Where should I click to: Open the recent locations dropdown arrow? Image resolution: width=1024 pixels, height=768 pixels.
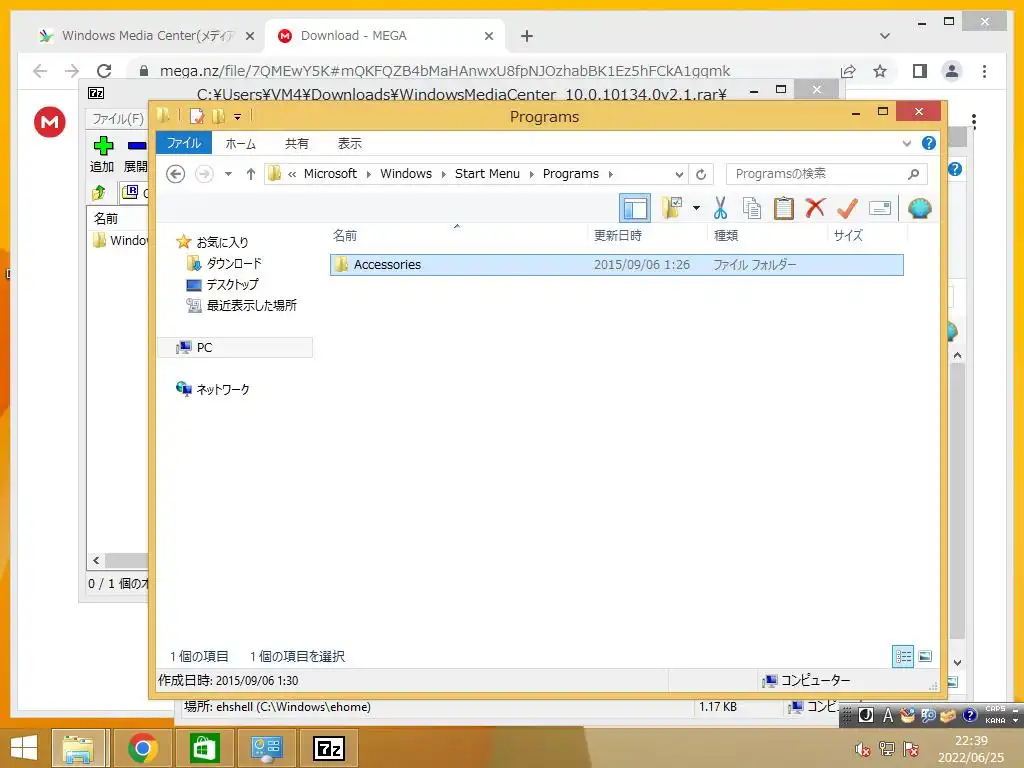click(228, 174)
